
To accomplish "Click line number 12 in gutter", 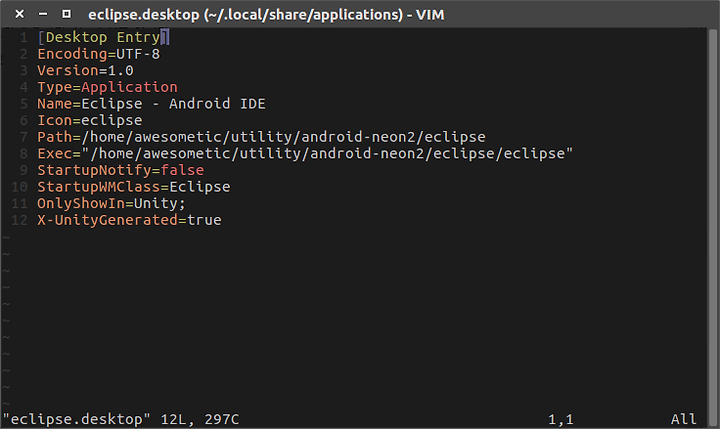I will pos(20,220).
